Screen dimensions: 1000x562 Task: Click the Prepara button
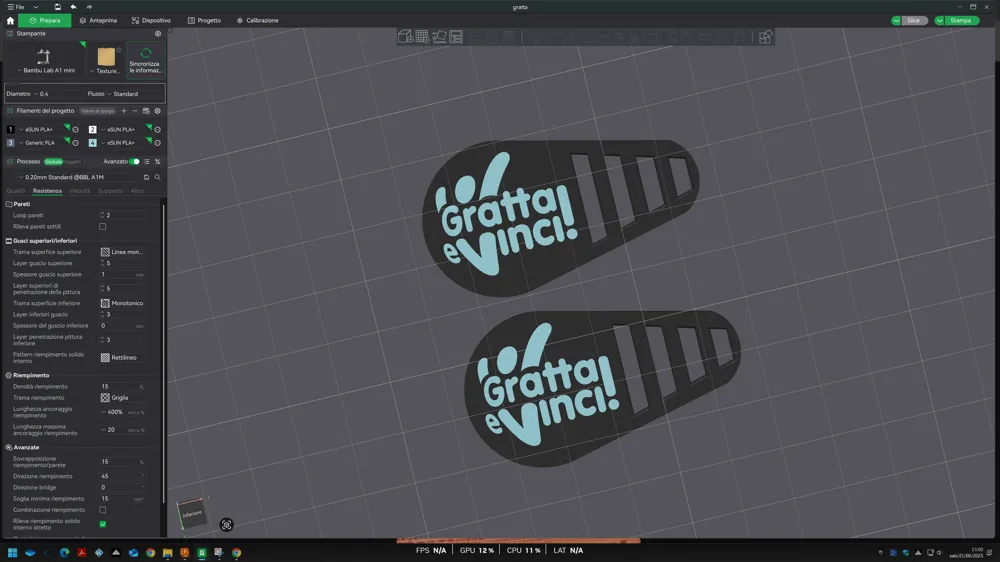[x=45, y=20]
